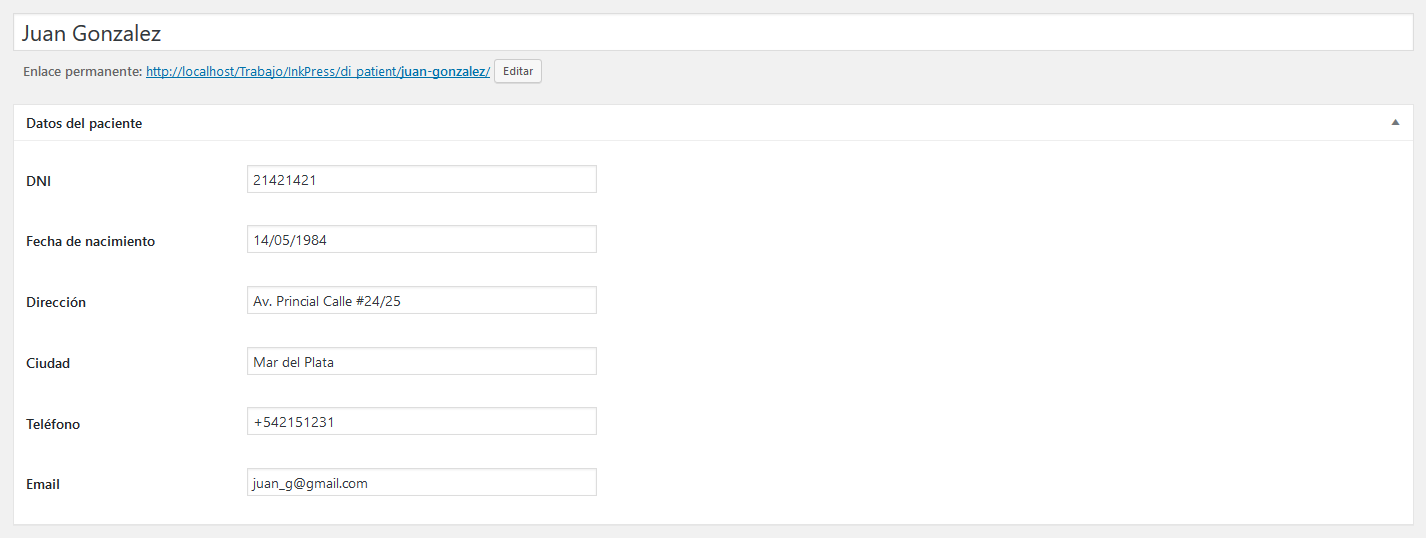Click the Fecha de nacimiento label

[90, 241]
